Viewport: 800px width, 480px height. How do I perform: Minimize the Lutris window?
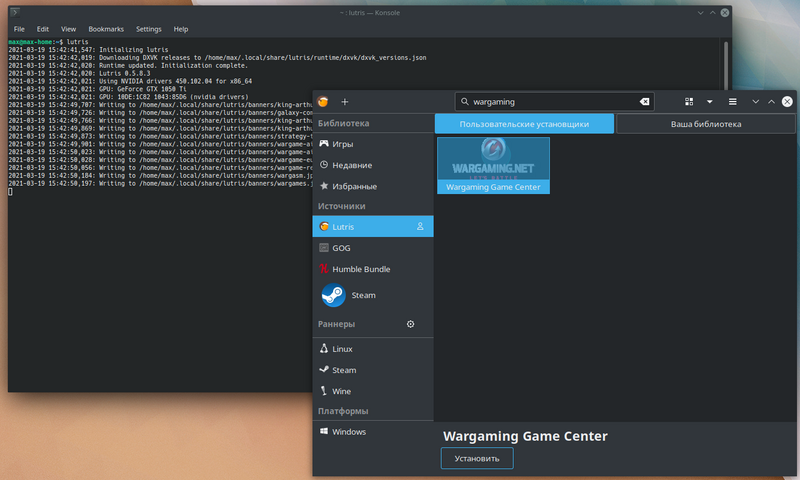[x=756, y=102]
